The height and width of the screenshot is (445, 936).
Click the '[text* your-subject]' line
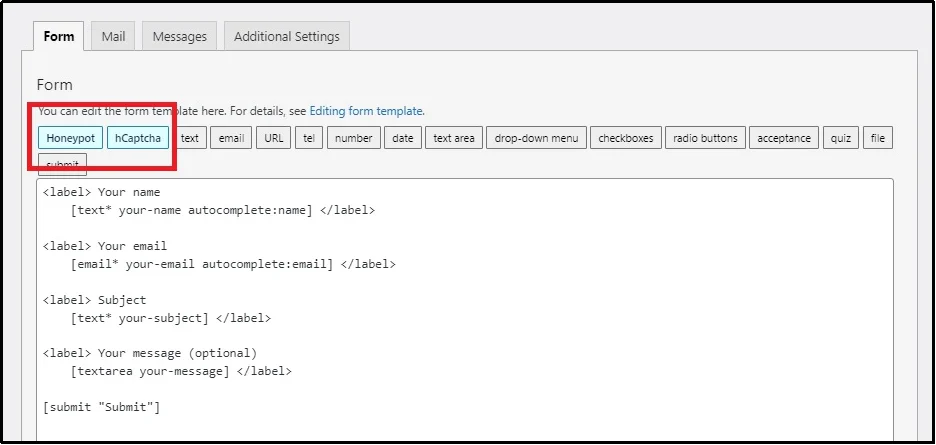(171, 318)
